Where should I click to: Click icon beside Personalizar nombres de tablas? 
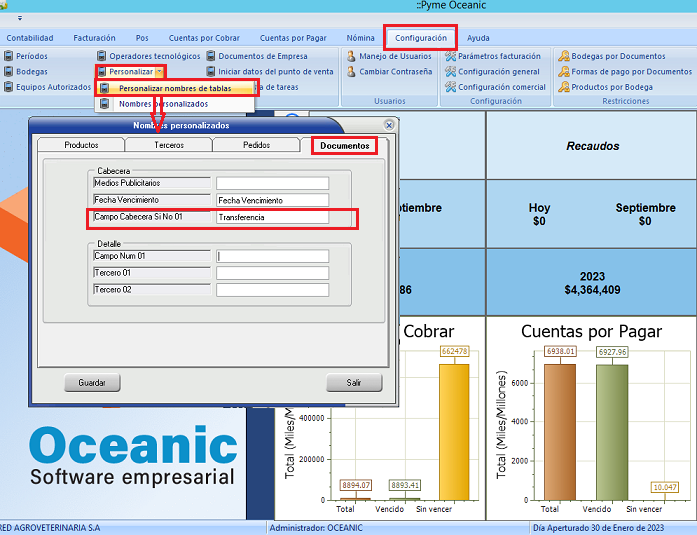[x=104, y=88]
